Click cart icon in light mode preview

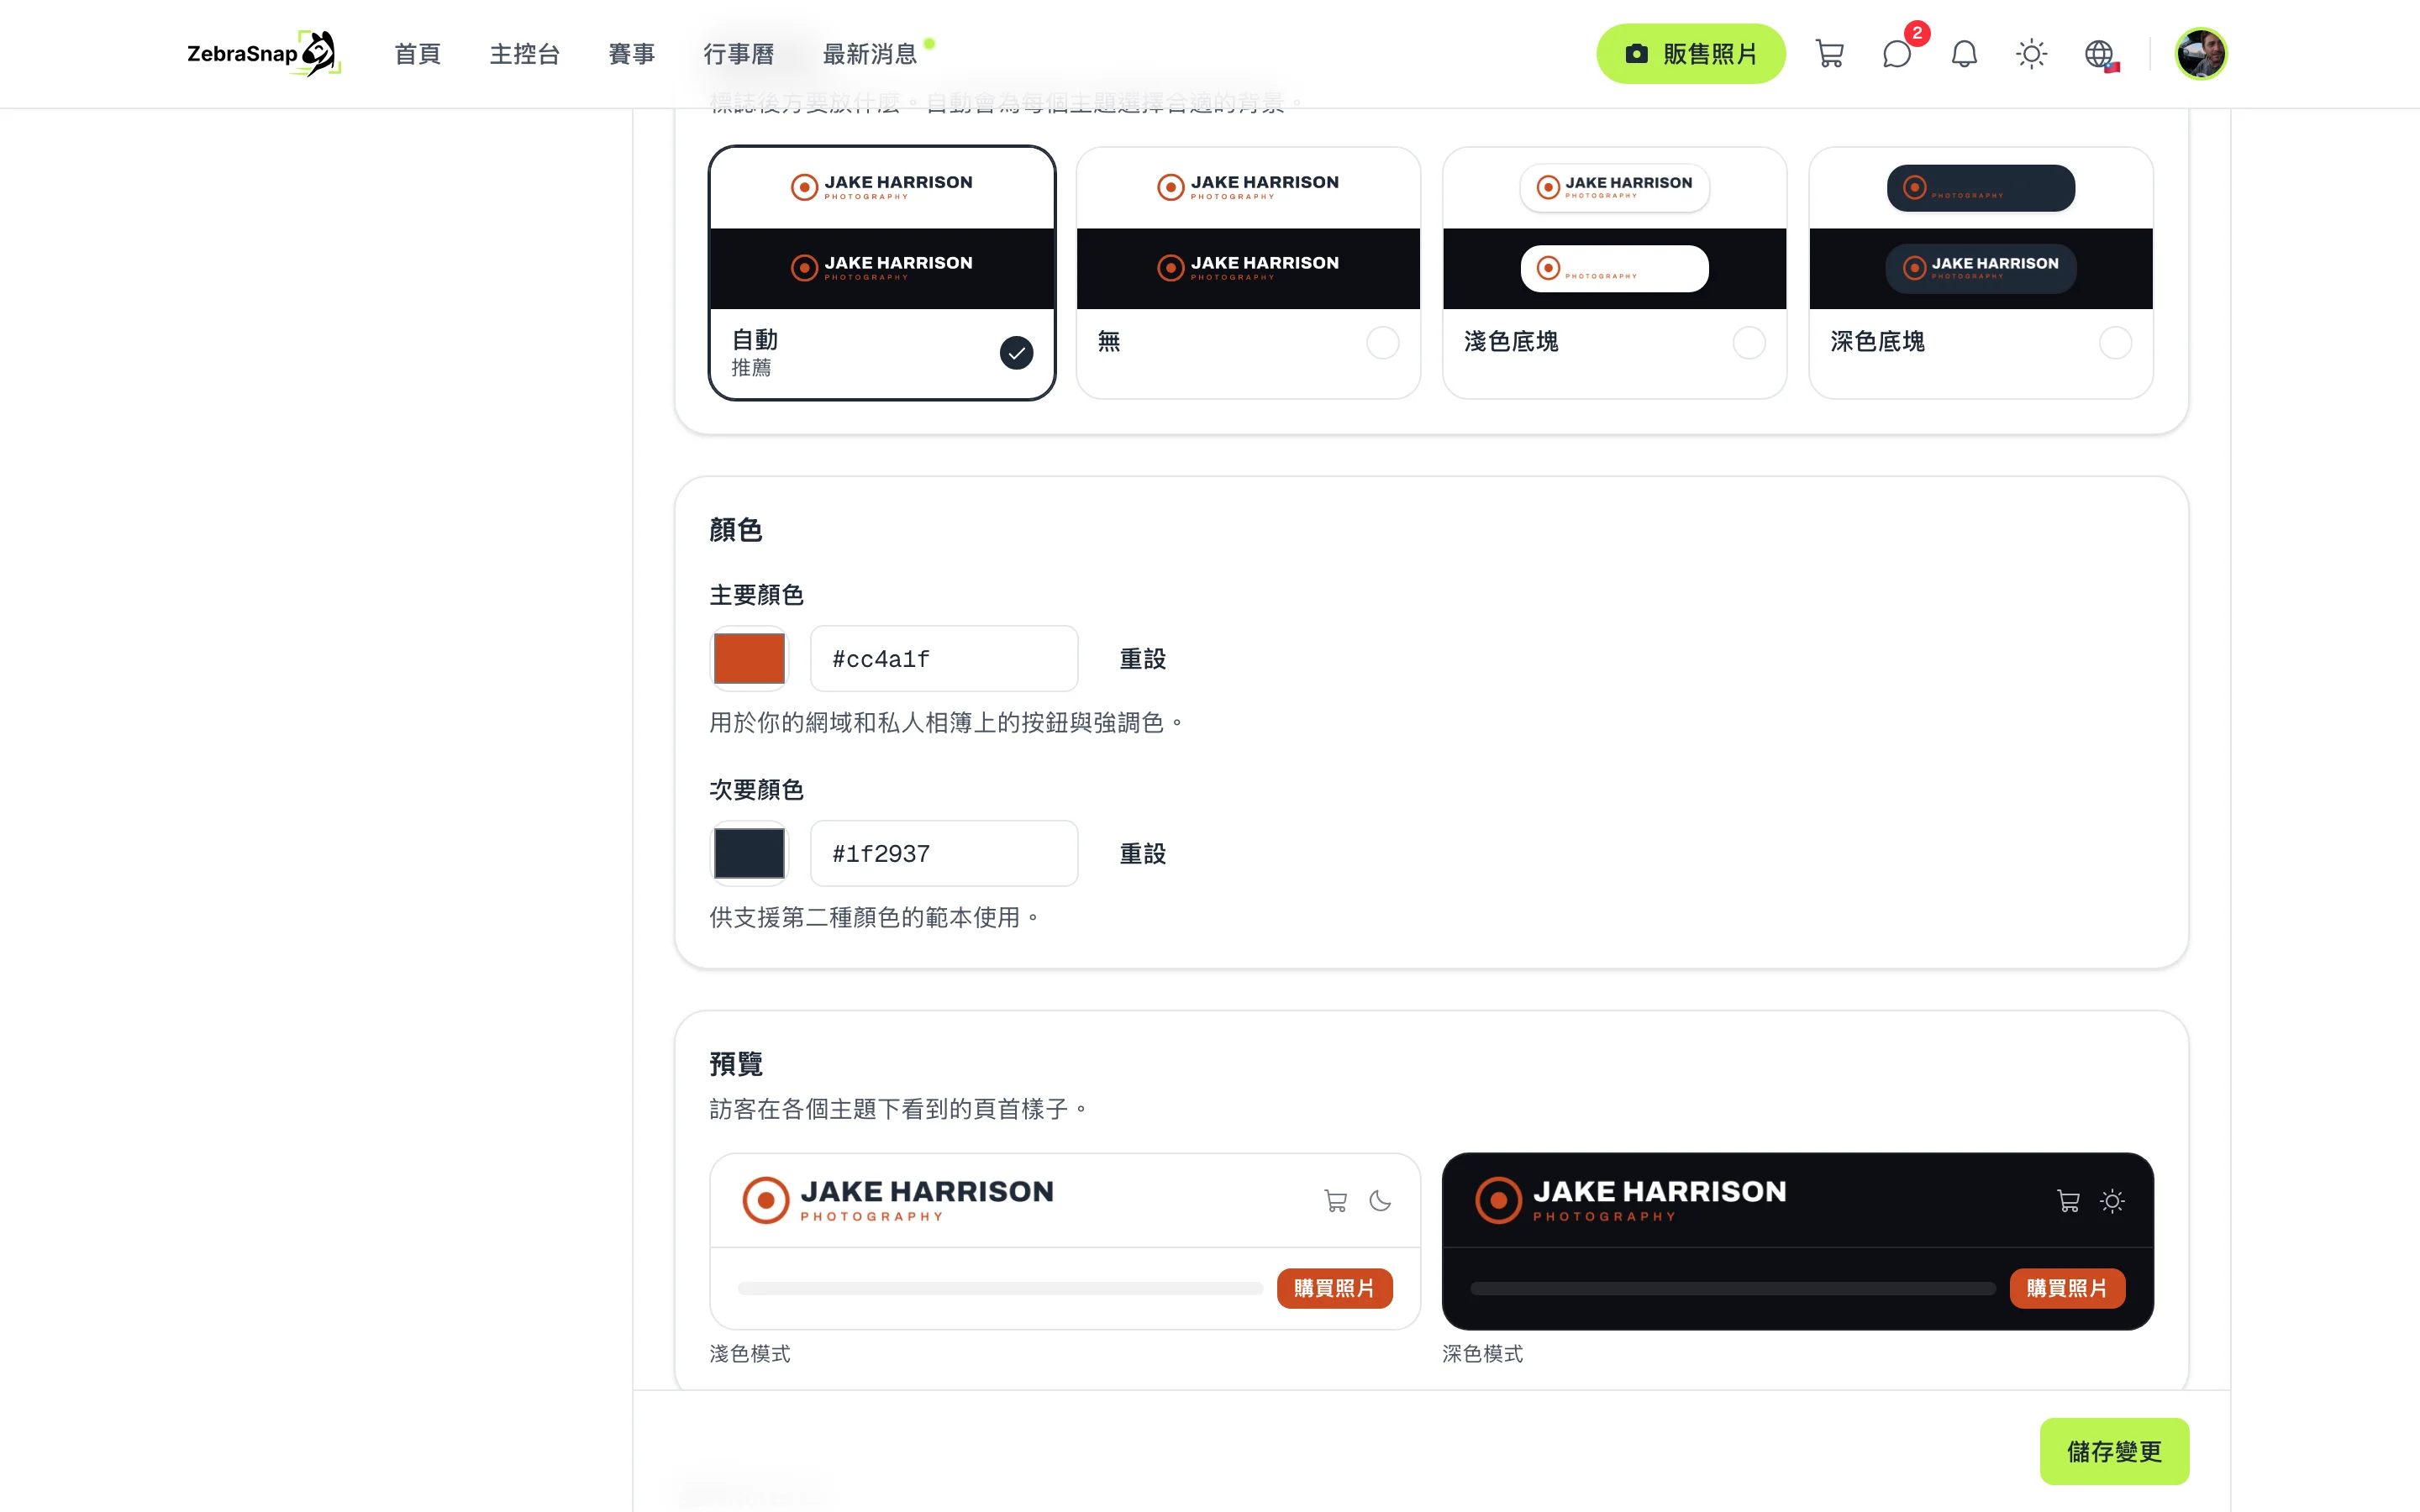pyautogui.click(x=1335, y=1200)
